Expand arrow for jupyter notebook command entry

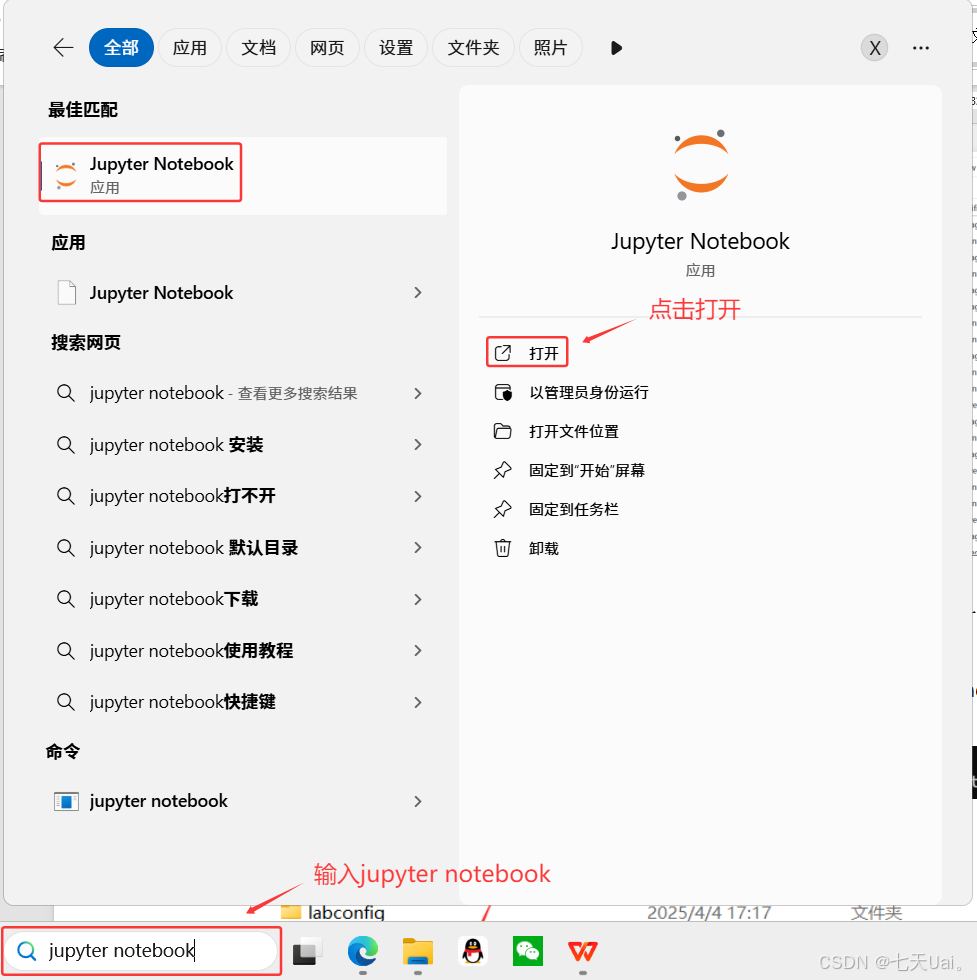[418, 801]
